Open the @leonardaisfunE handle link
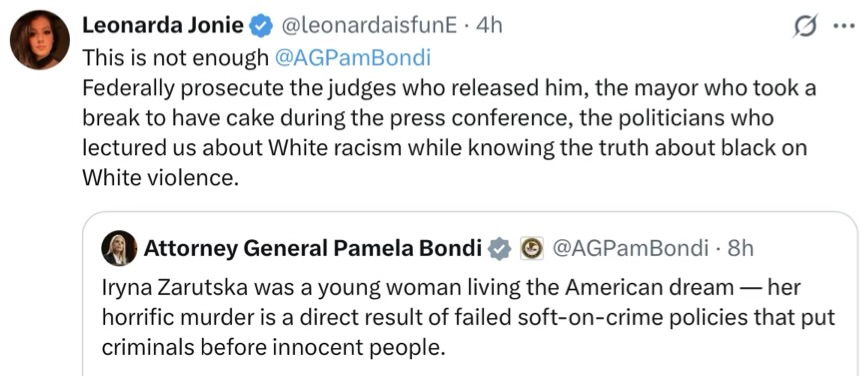The width and height of the screenshot is (868, 376). (370, 25)
